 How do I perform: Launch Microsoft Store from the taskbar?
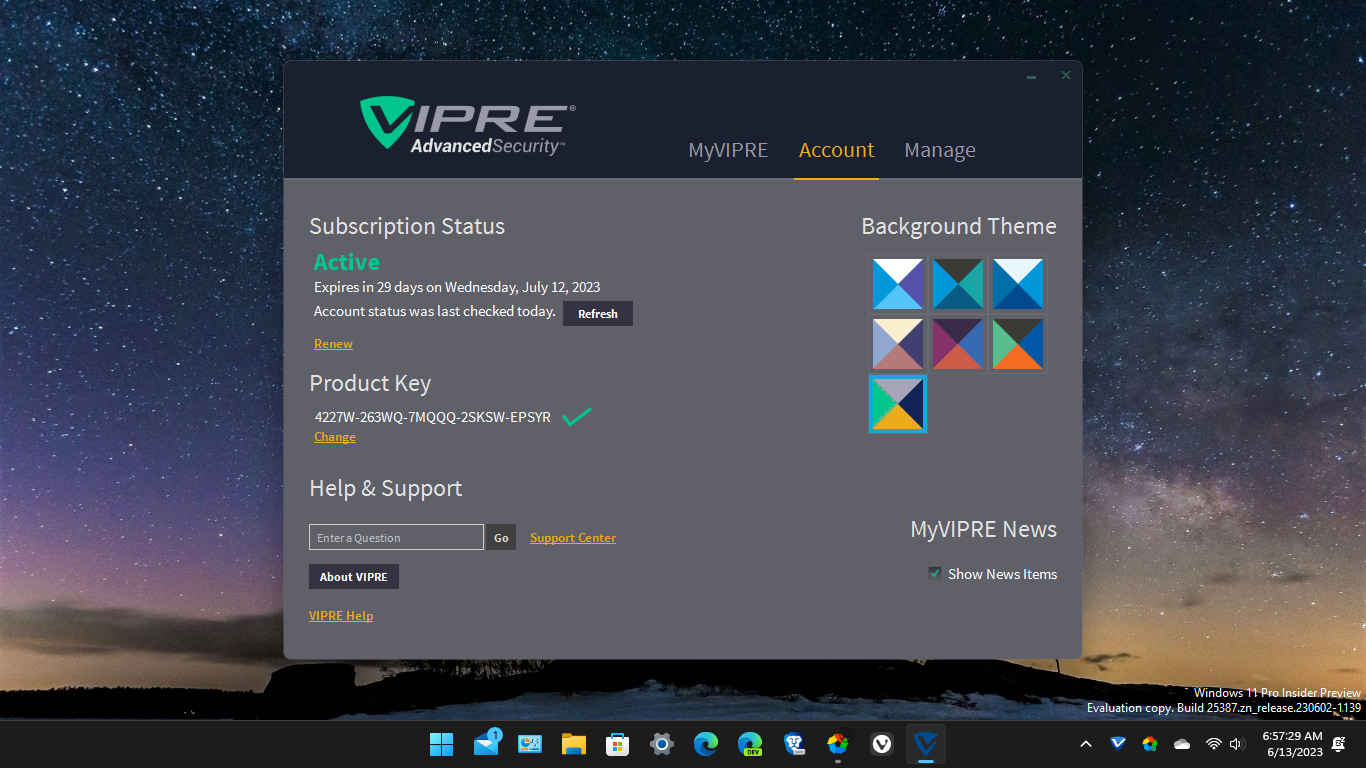click(617, 744)
